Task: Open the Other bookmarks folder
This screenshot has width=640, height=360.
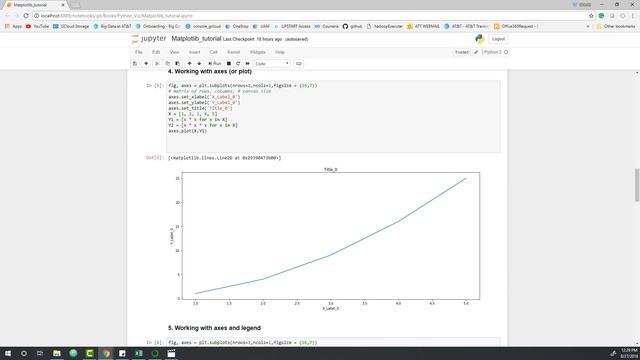Action: pyautogui.click(x=616, y=26)
